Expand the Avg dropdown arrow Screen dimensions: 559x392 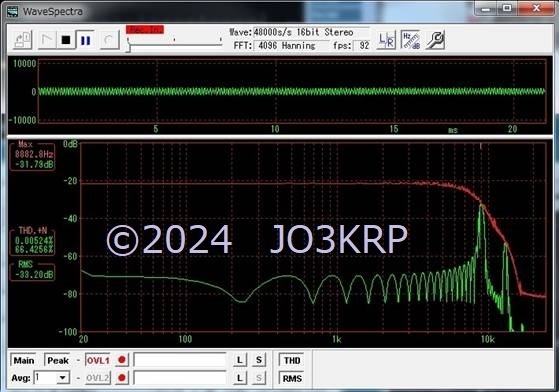[x=63, y=377]
